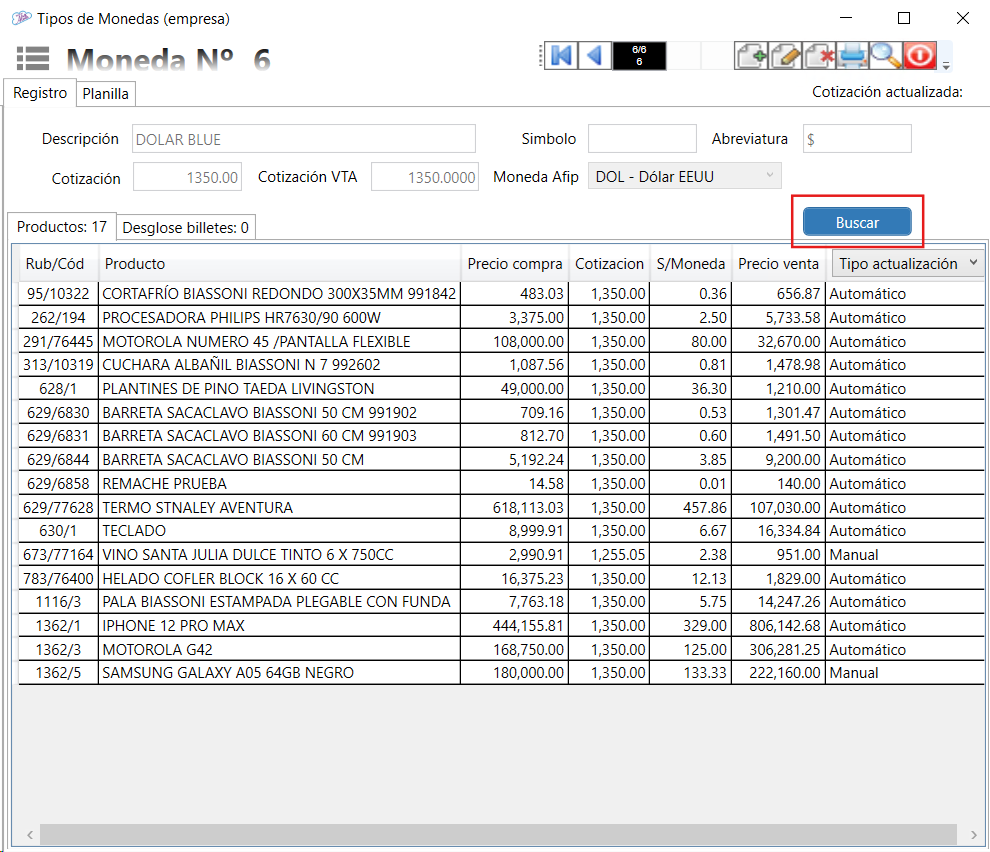The height and width of the screenshot is (852, 990).
Task: Click the edit record pencil icon
Action: pyautogui.click(x=786, y=55)
